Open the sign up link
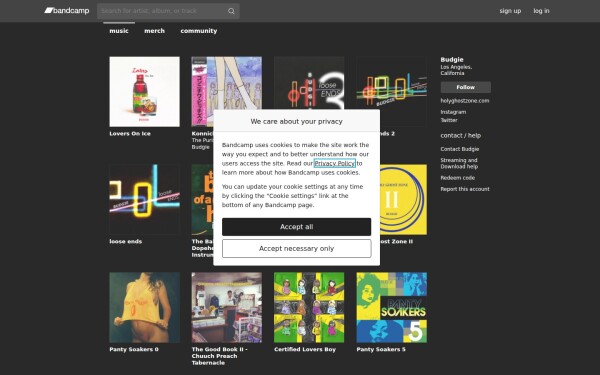The width and height of the screenshot is (600, 375). point(510,11)
